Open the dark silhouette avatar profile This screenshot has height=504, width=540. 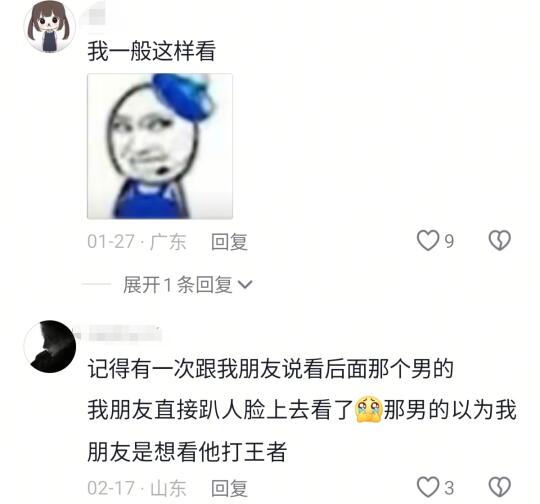50,346
